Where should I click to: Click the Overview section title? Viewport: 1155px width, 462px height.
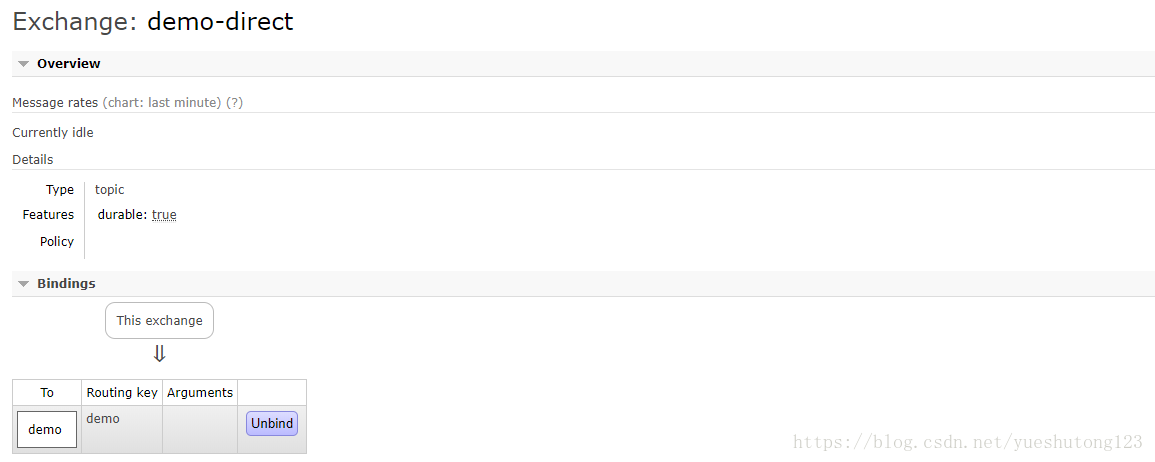click(x=68, y=64)
